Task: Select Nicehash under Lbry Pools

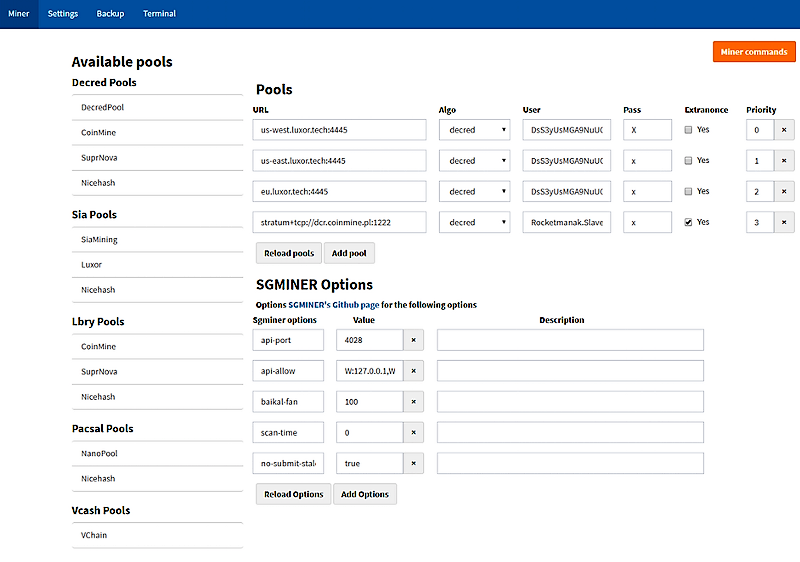Action: (157, 397)
